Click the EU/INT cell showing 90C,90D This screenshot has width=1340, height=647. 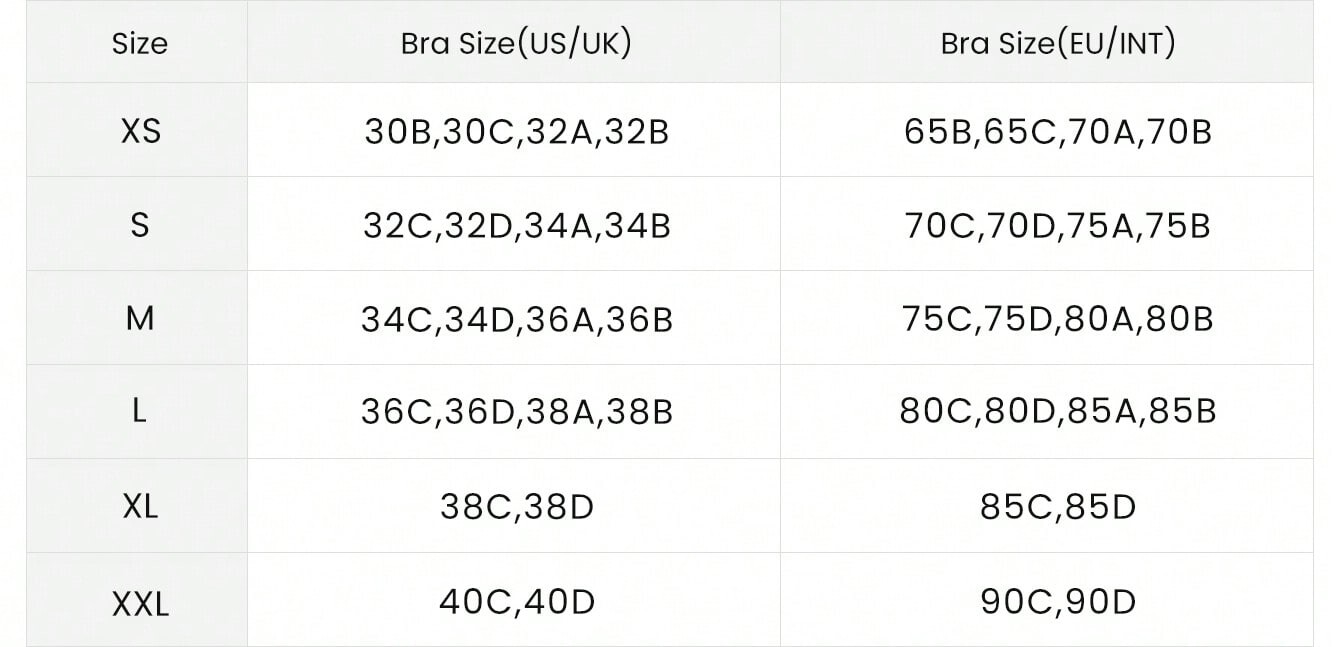point(1058,601)
